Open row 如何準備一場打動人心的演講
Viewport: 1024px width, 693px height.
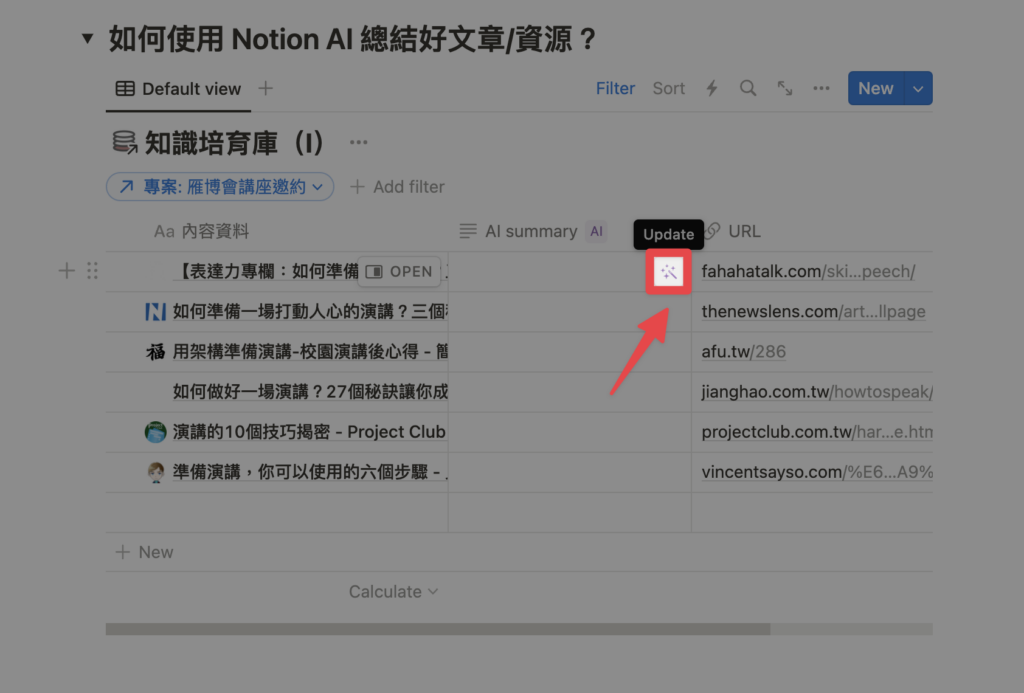(x=310, y=312)
